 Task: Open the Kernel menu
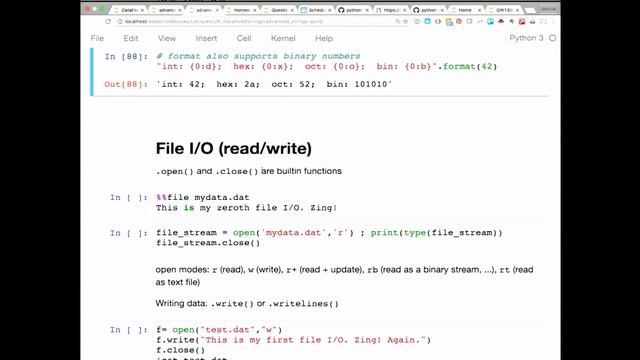click(x=283, y=38)
